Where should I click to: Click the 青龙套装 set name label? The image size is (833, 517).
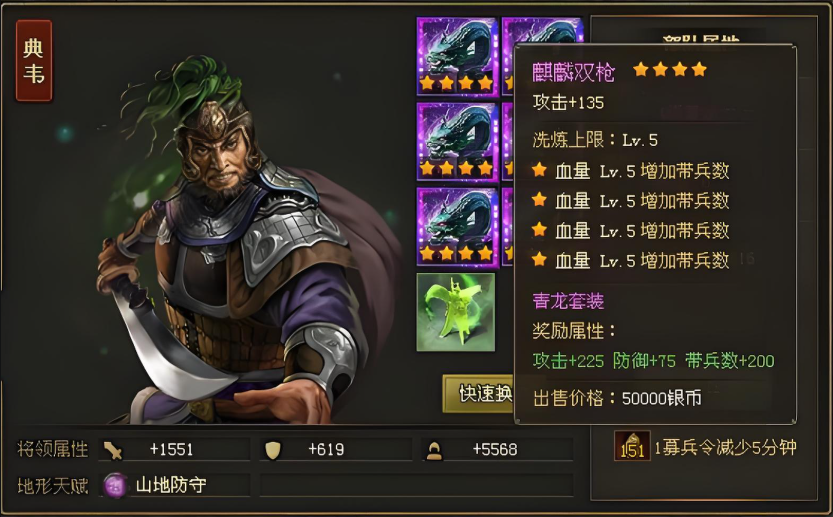[568, 301]
